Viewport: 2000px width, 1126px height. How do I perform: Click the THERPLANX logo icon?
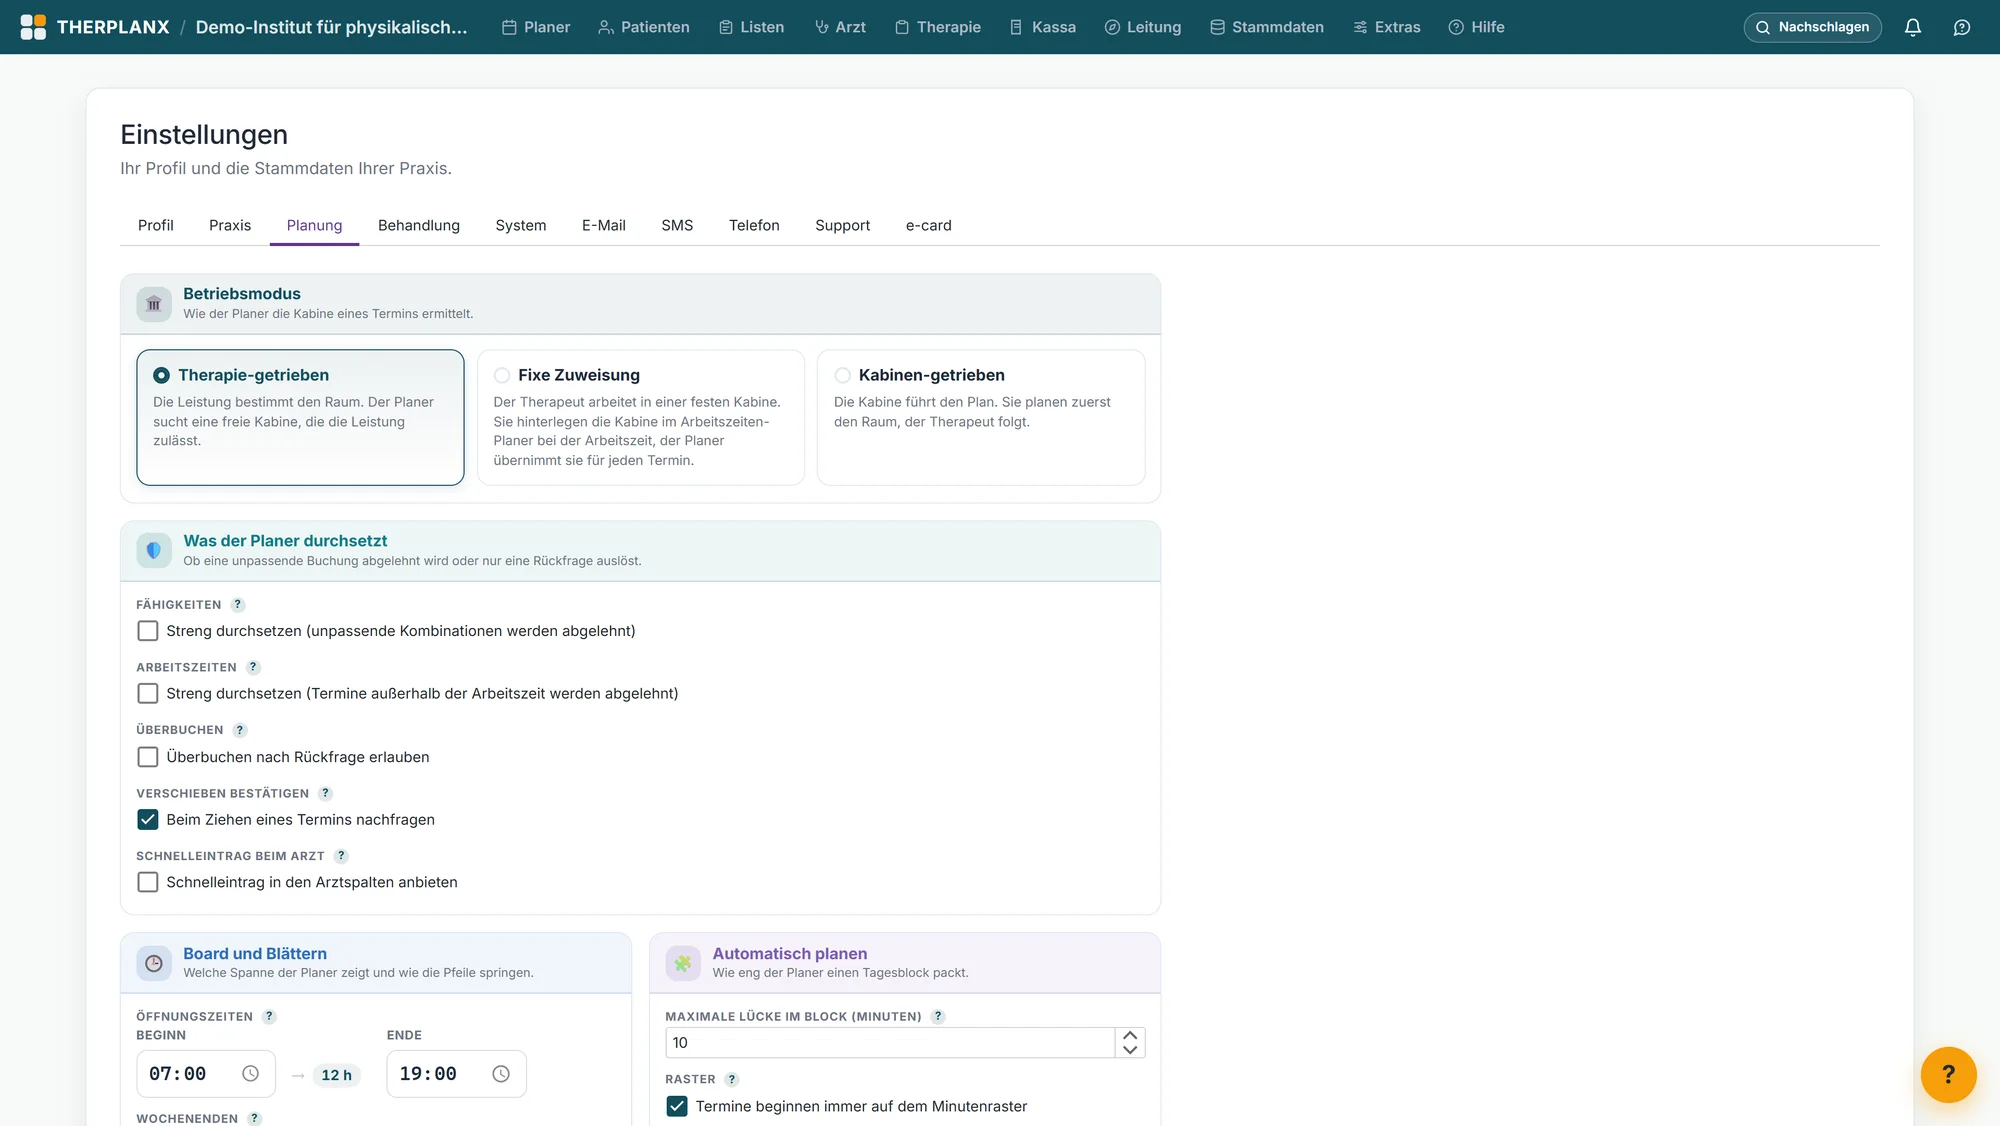[x=33, y=27]
